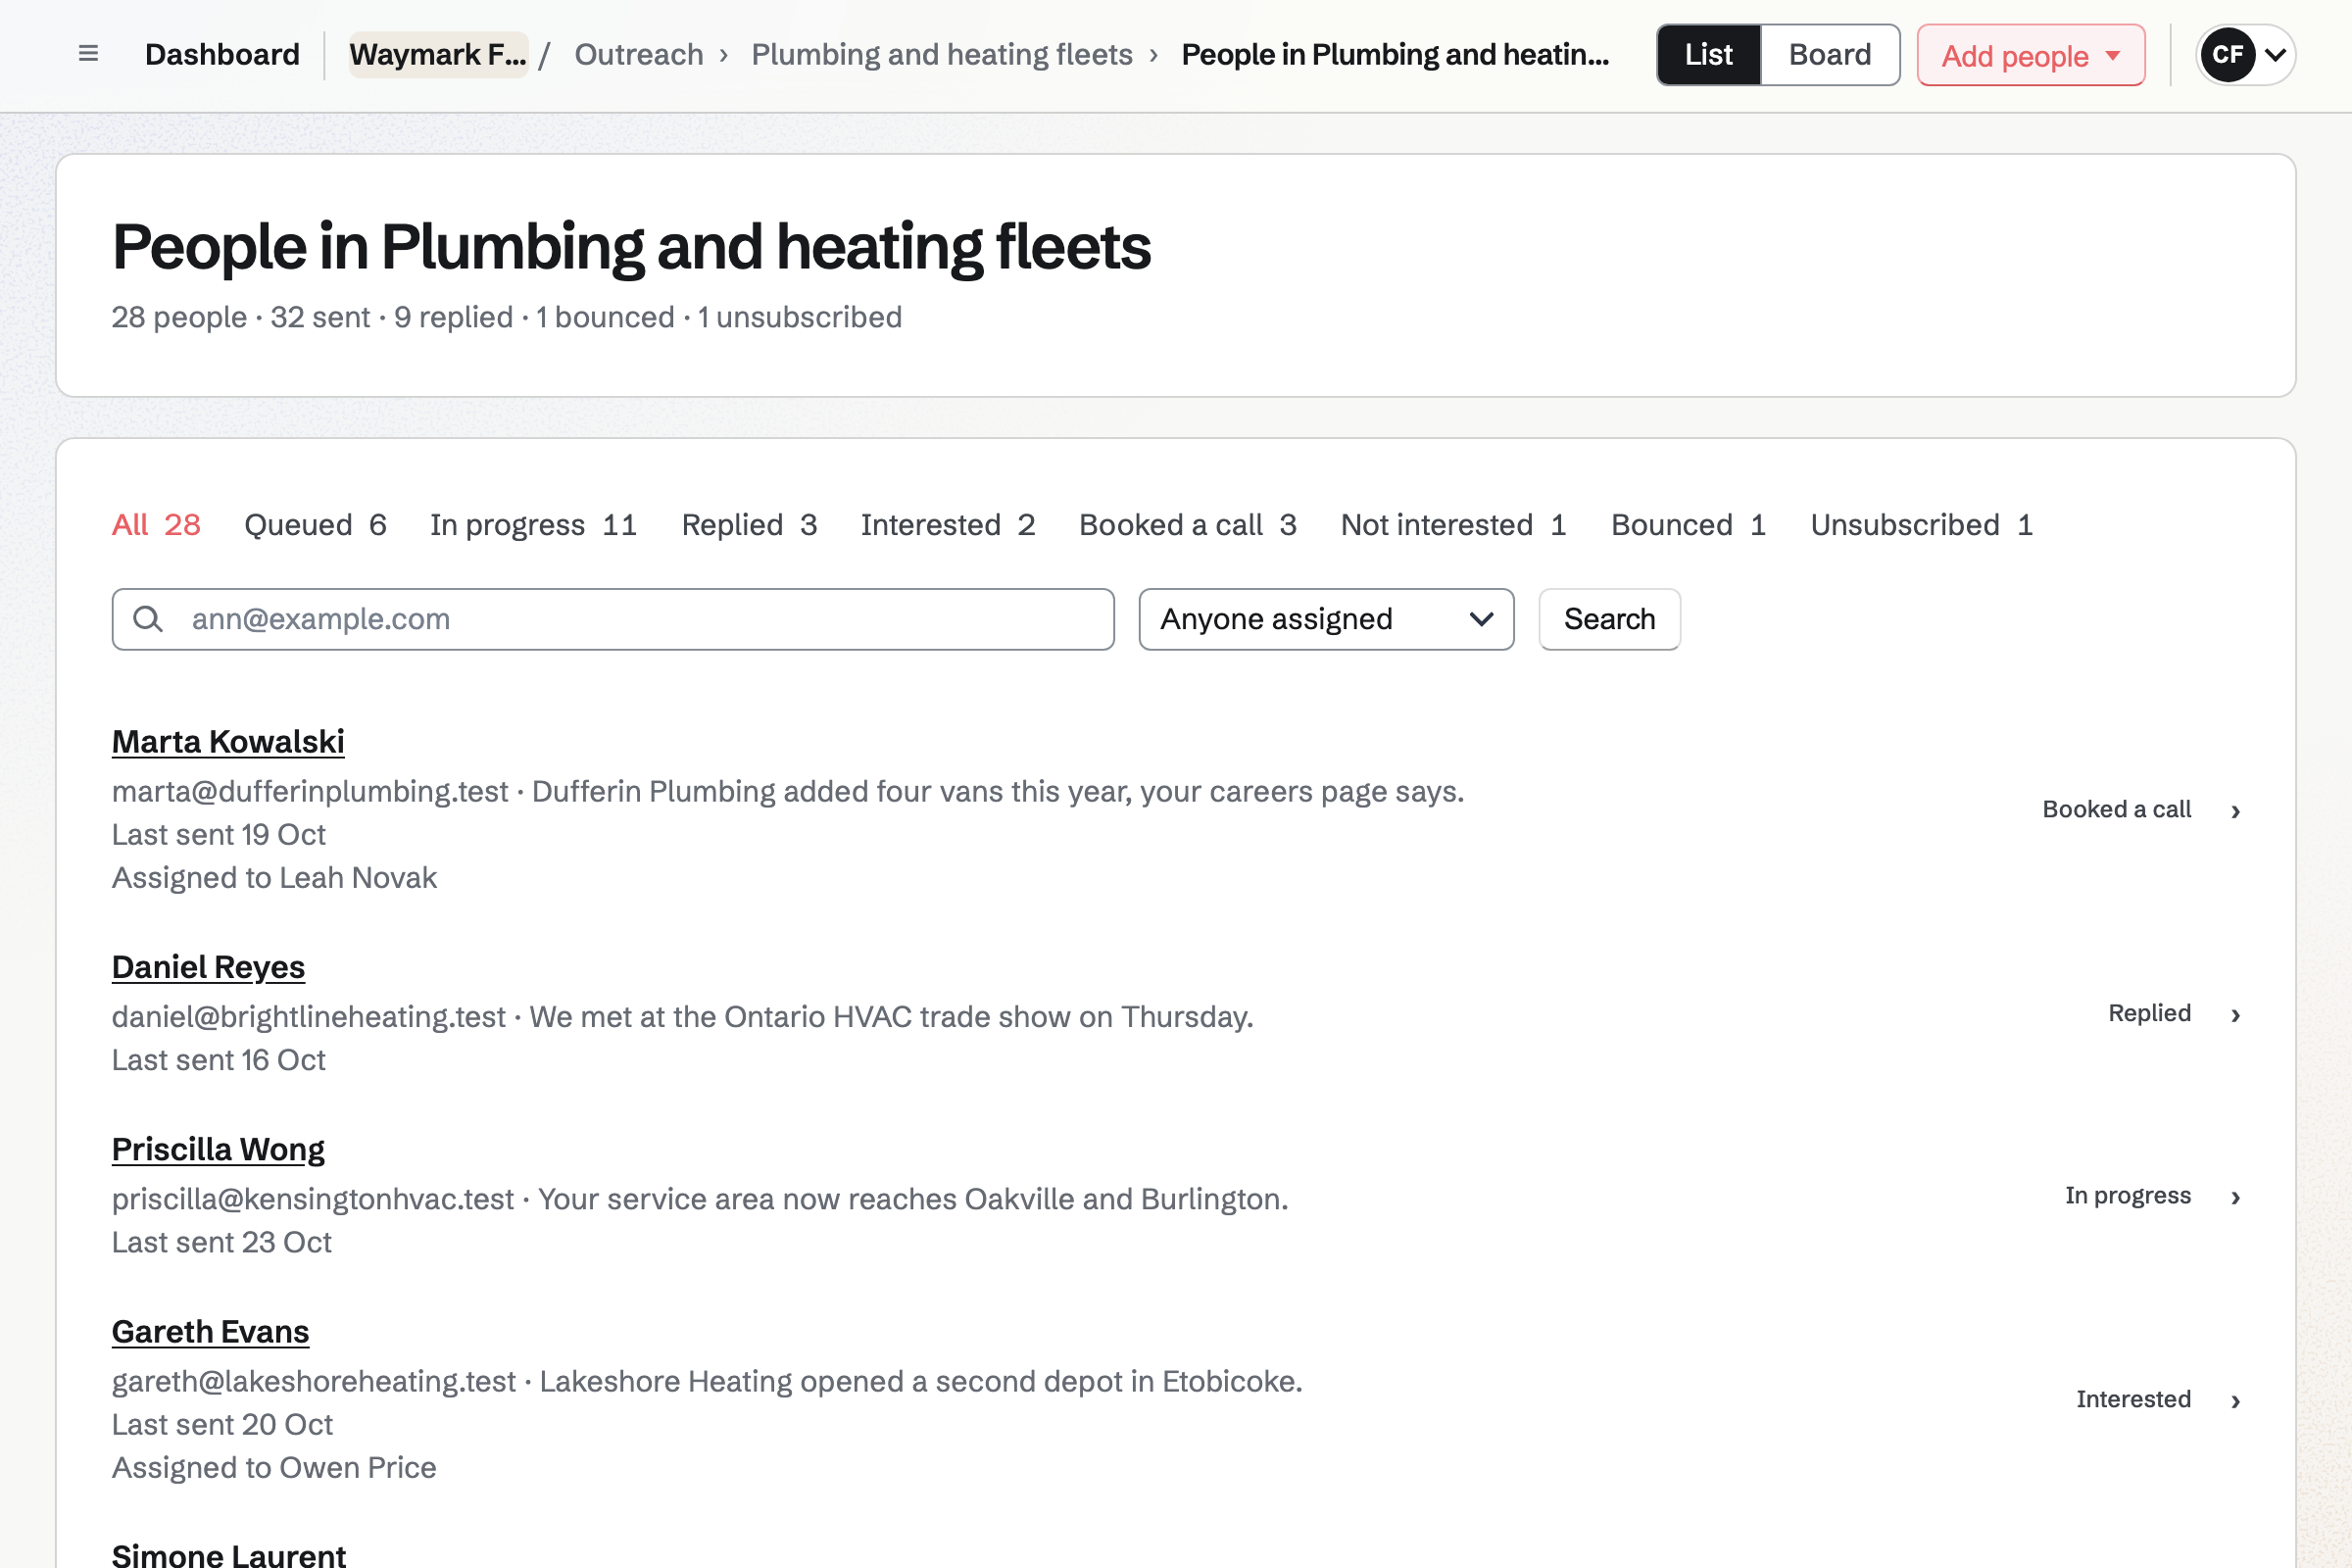This screenshot has height=1568, width=2352.
Task: Select the Queued 6 tab
Action: [x=315, y=525]
